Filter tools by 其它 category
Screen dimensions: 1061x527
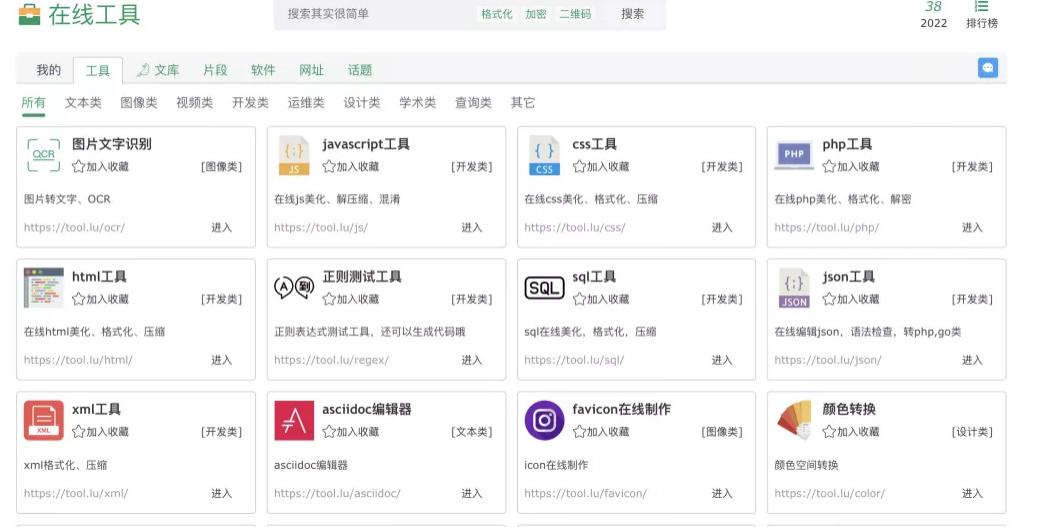(523, 103)
